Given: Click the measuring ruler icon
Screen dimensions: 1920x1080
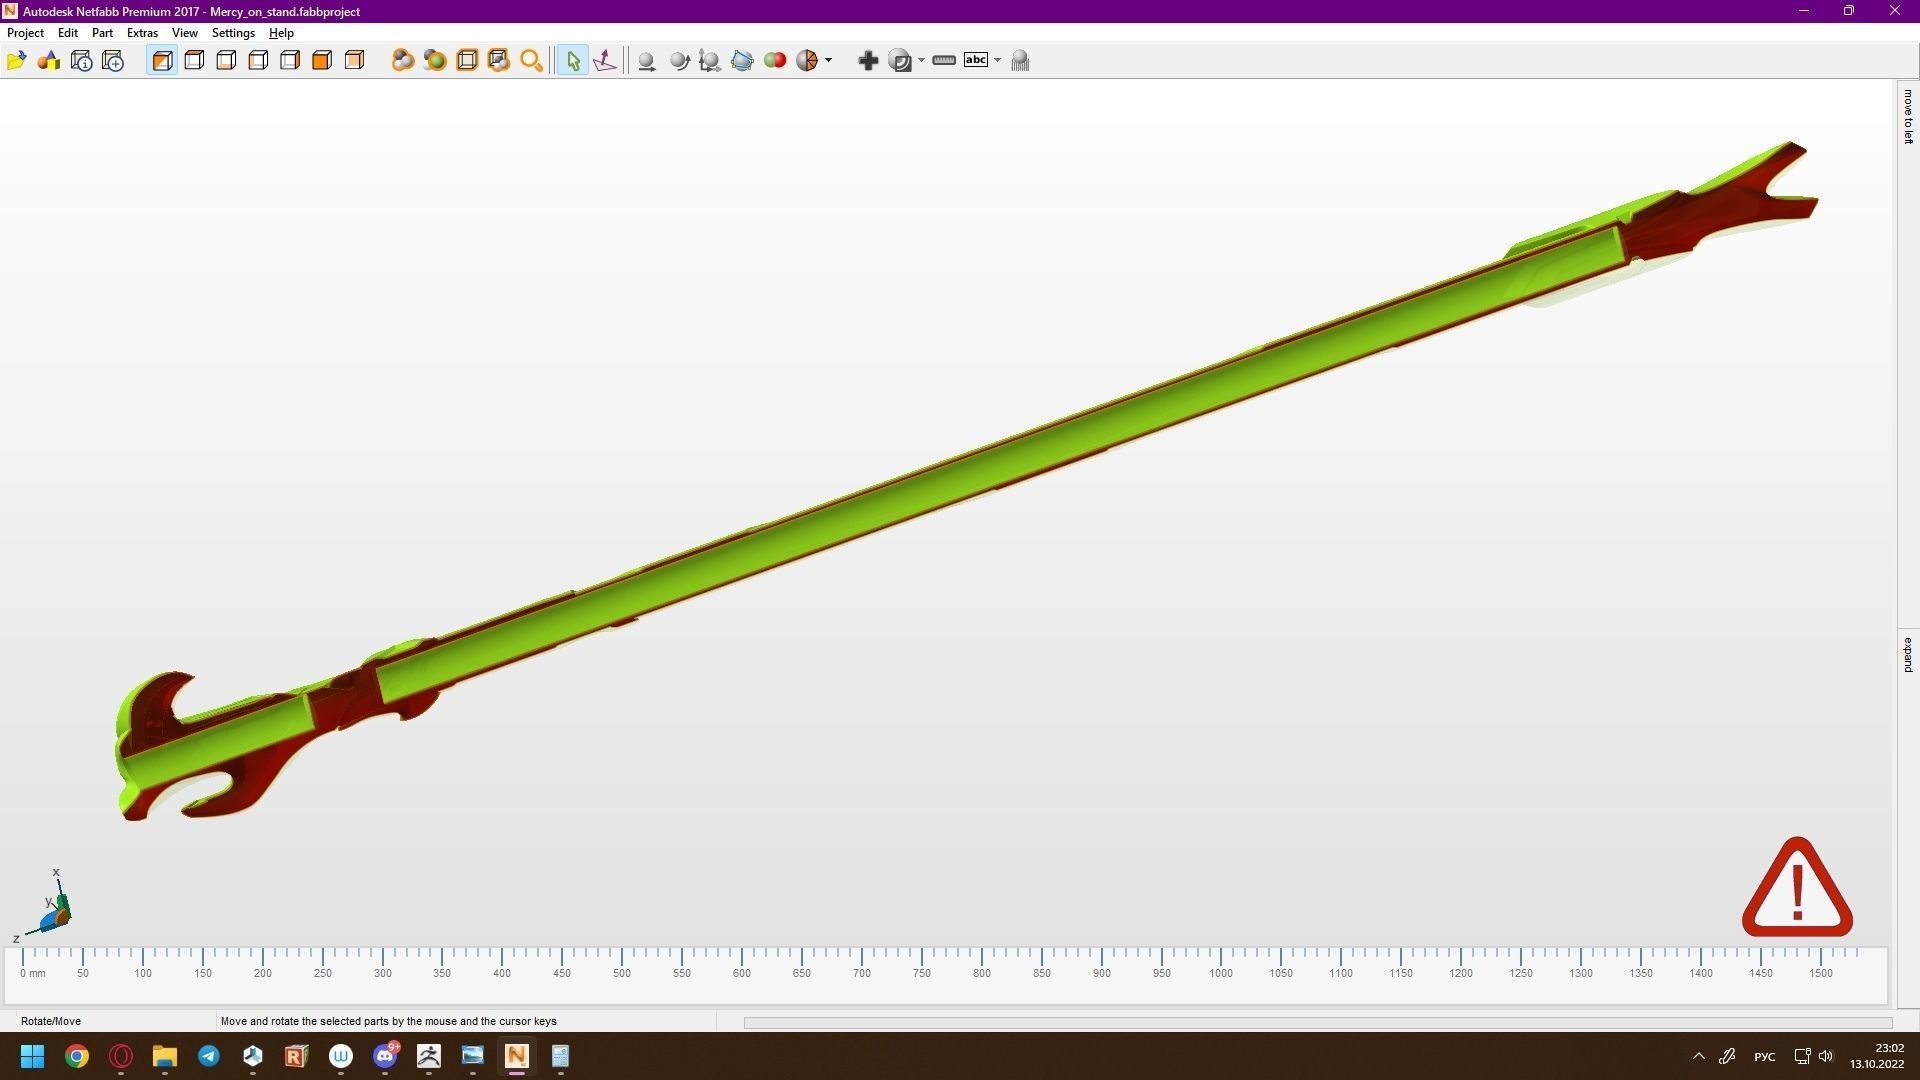Looking at the screenshot, I should coord(943,61).
